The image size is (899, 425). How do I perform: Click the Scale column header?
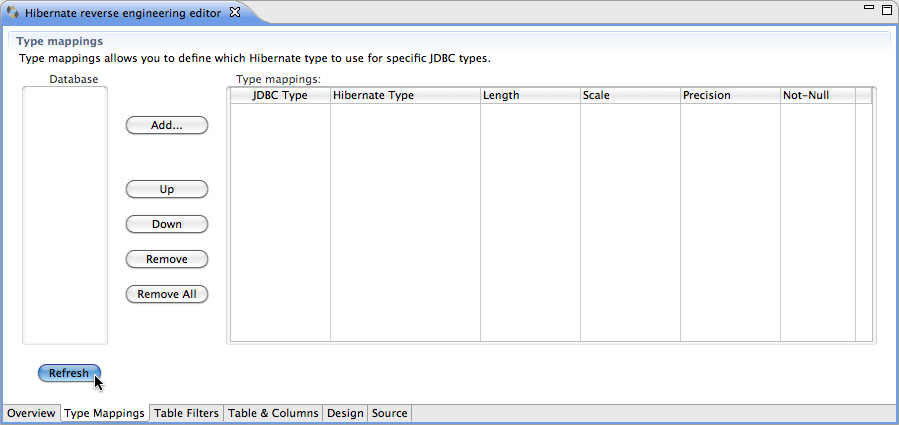[630, 96]
